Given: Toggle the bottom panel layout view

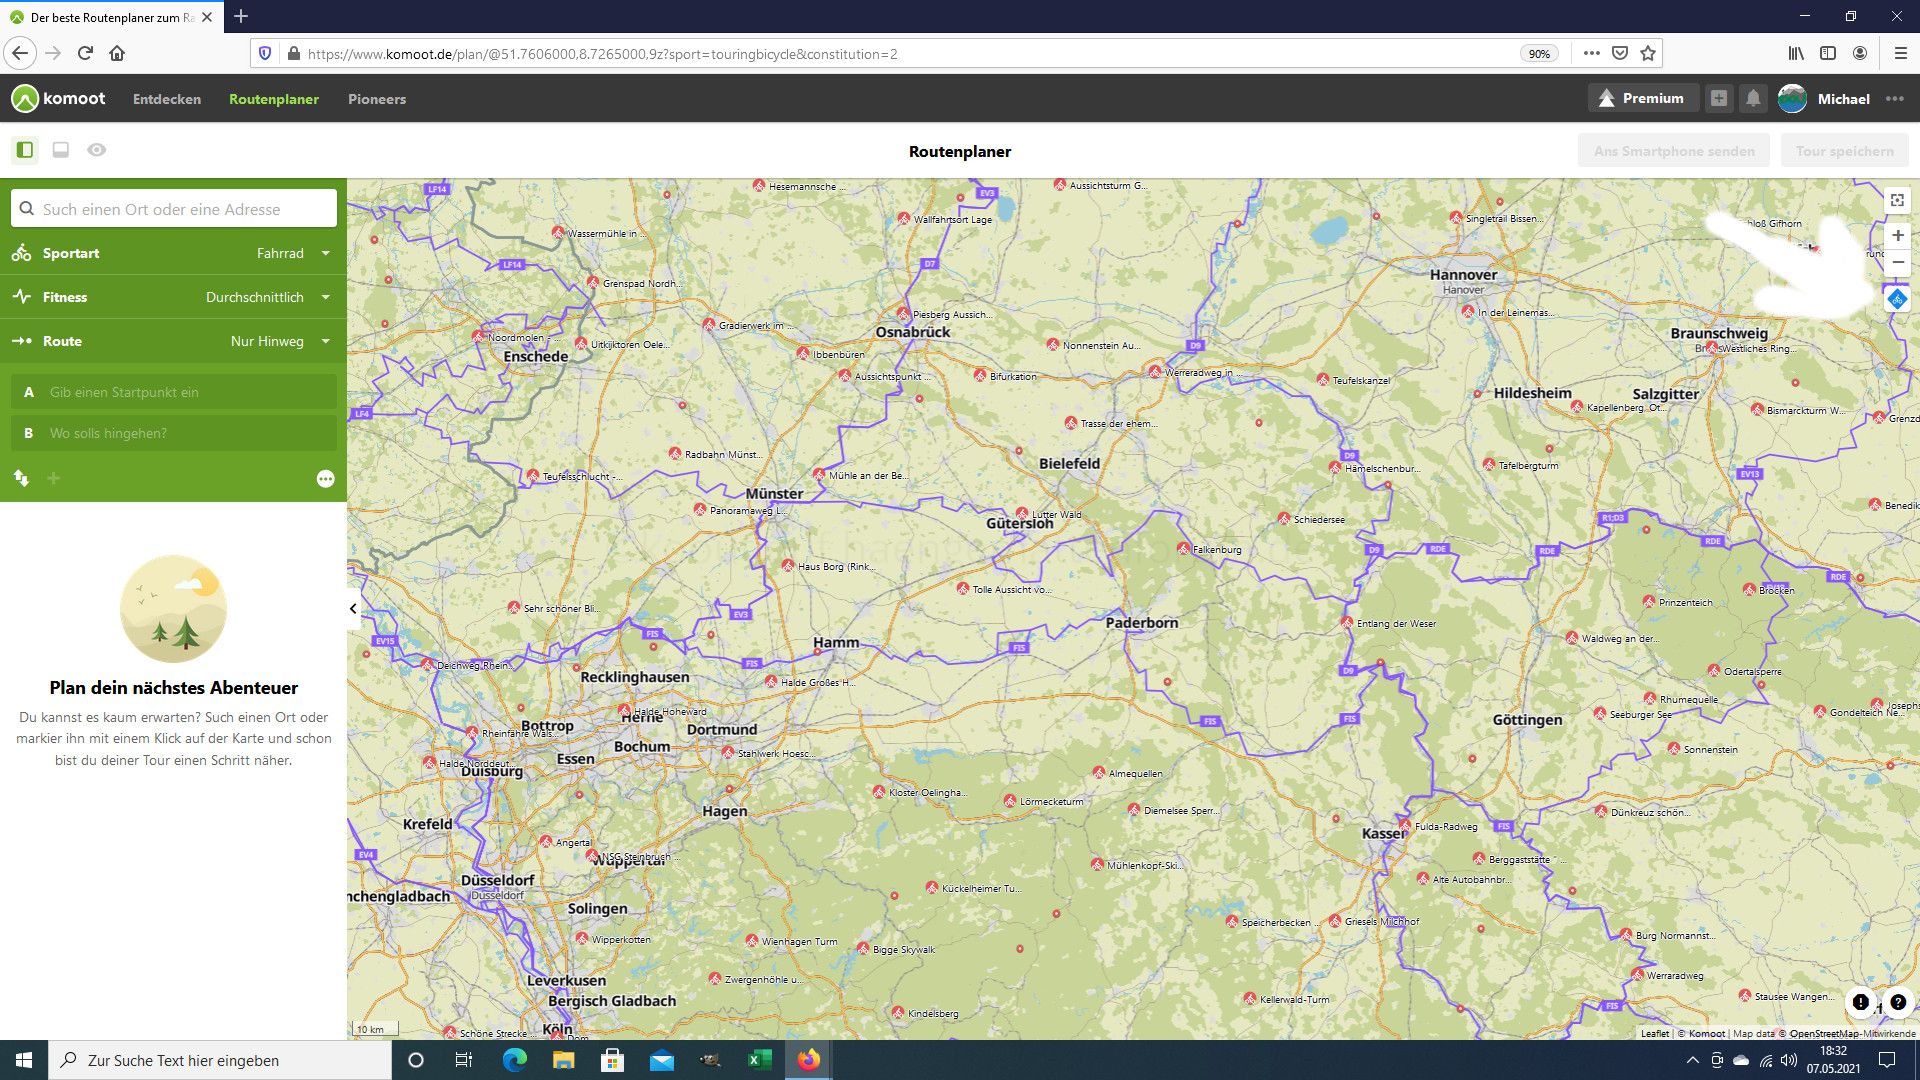Looking at the screenshot, I should point(61,150).
